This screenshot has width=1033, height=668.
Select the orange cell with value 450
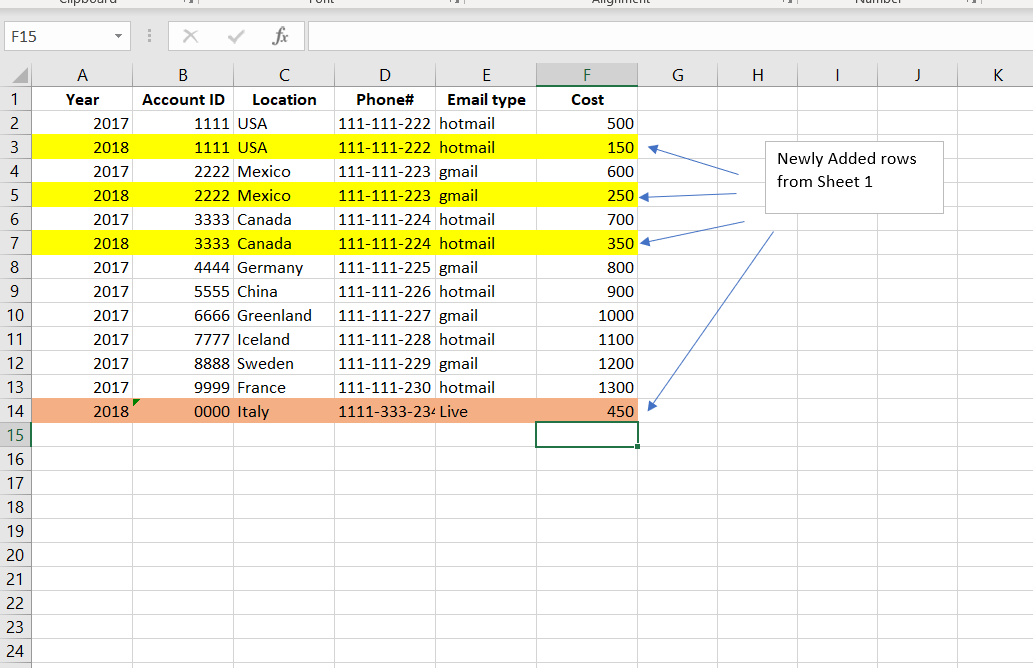587,411
